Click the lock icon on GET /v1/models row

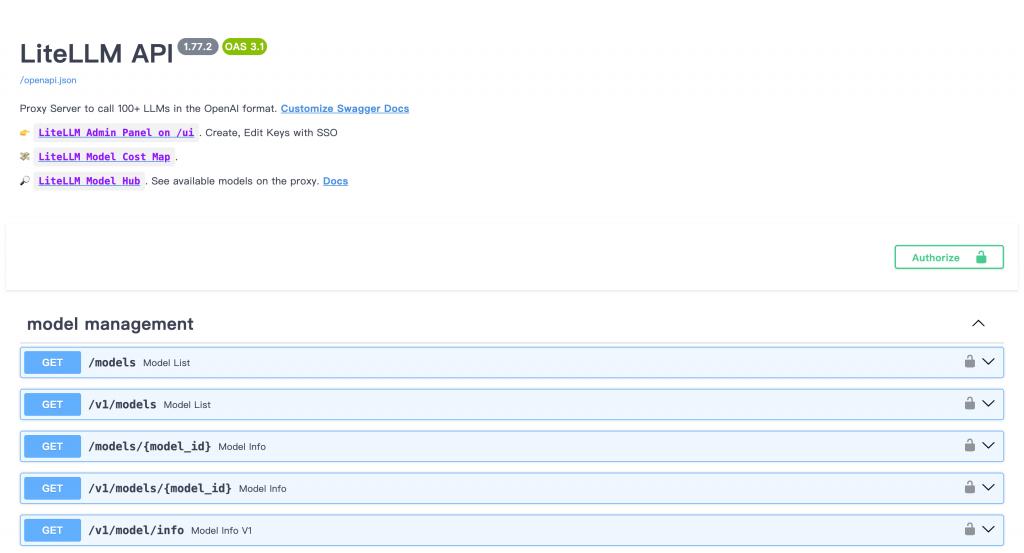(970, 403)
